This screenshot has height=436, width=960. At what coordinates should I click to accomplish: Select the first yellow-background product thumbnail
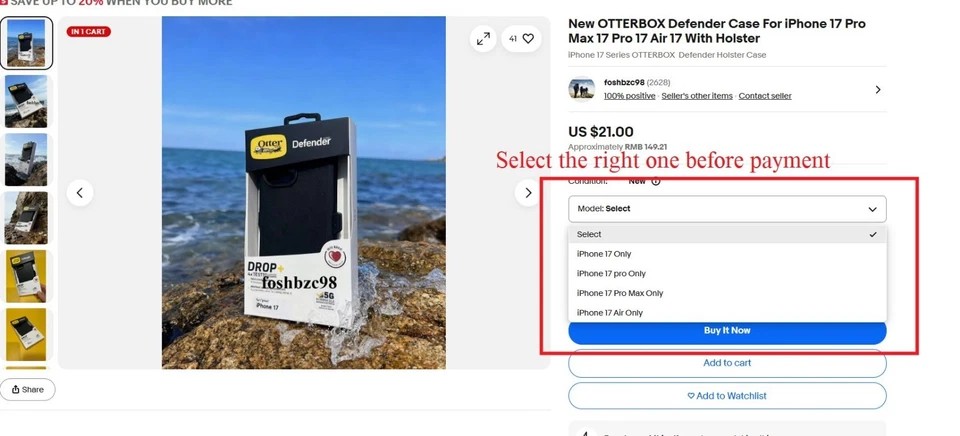click(x=26, y=276)
